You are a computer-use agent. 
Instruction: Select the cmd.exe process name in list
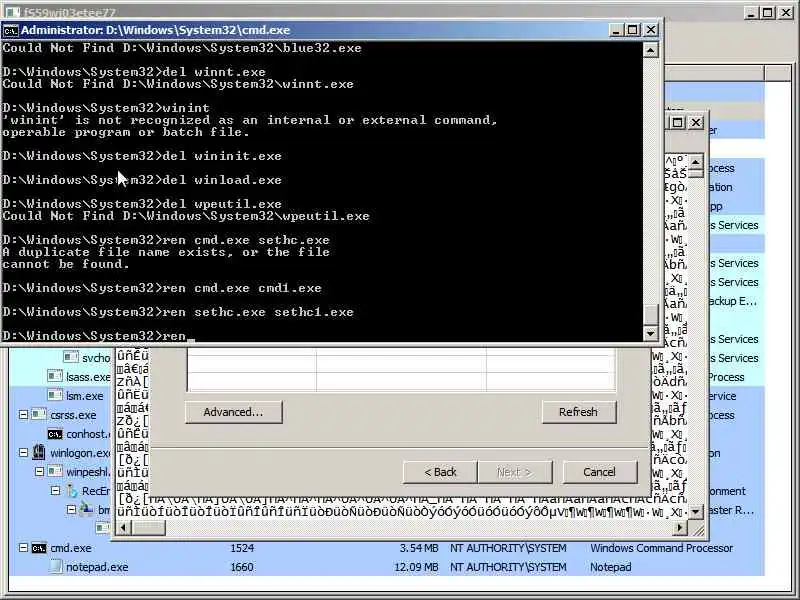[71, 548]
